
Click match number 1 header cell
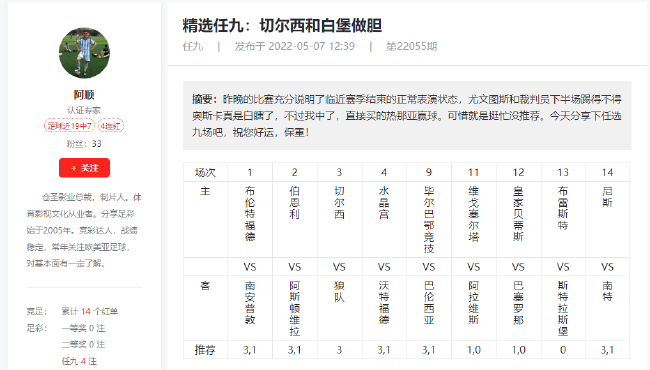pos(250,172)
